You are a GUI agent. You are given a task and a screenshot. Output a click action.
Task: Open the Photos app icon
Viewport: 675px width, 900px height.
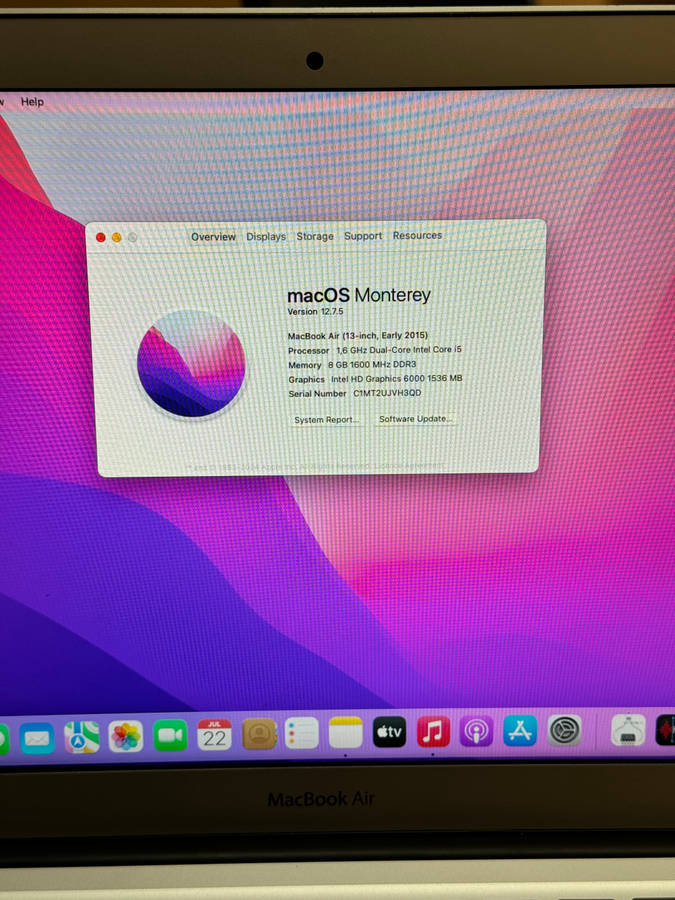[x=126, y=737]
